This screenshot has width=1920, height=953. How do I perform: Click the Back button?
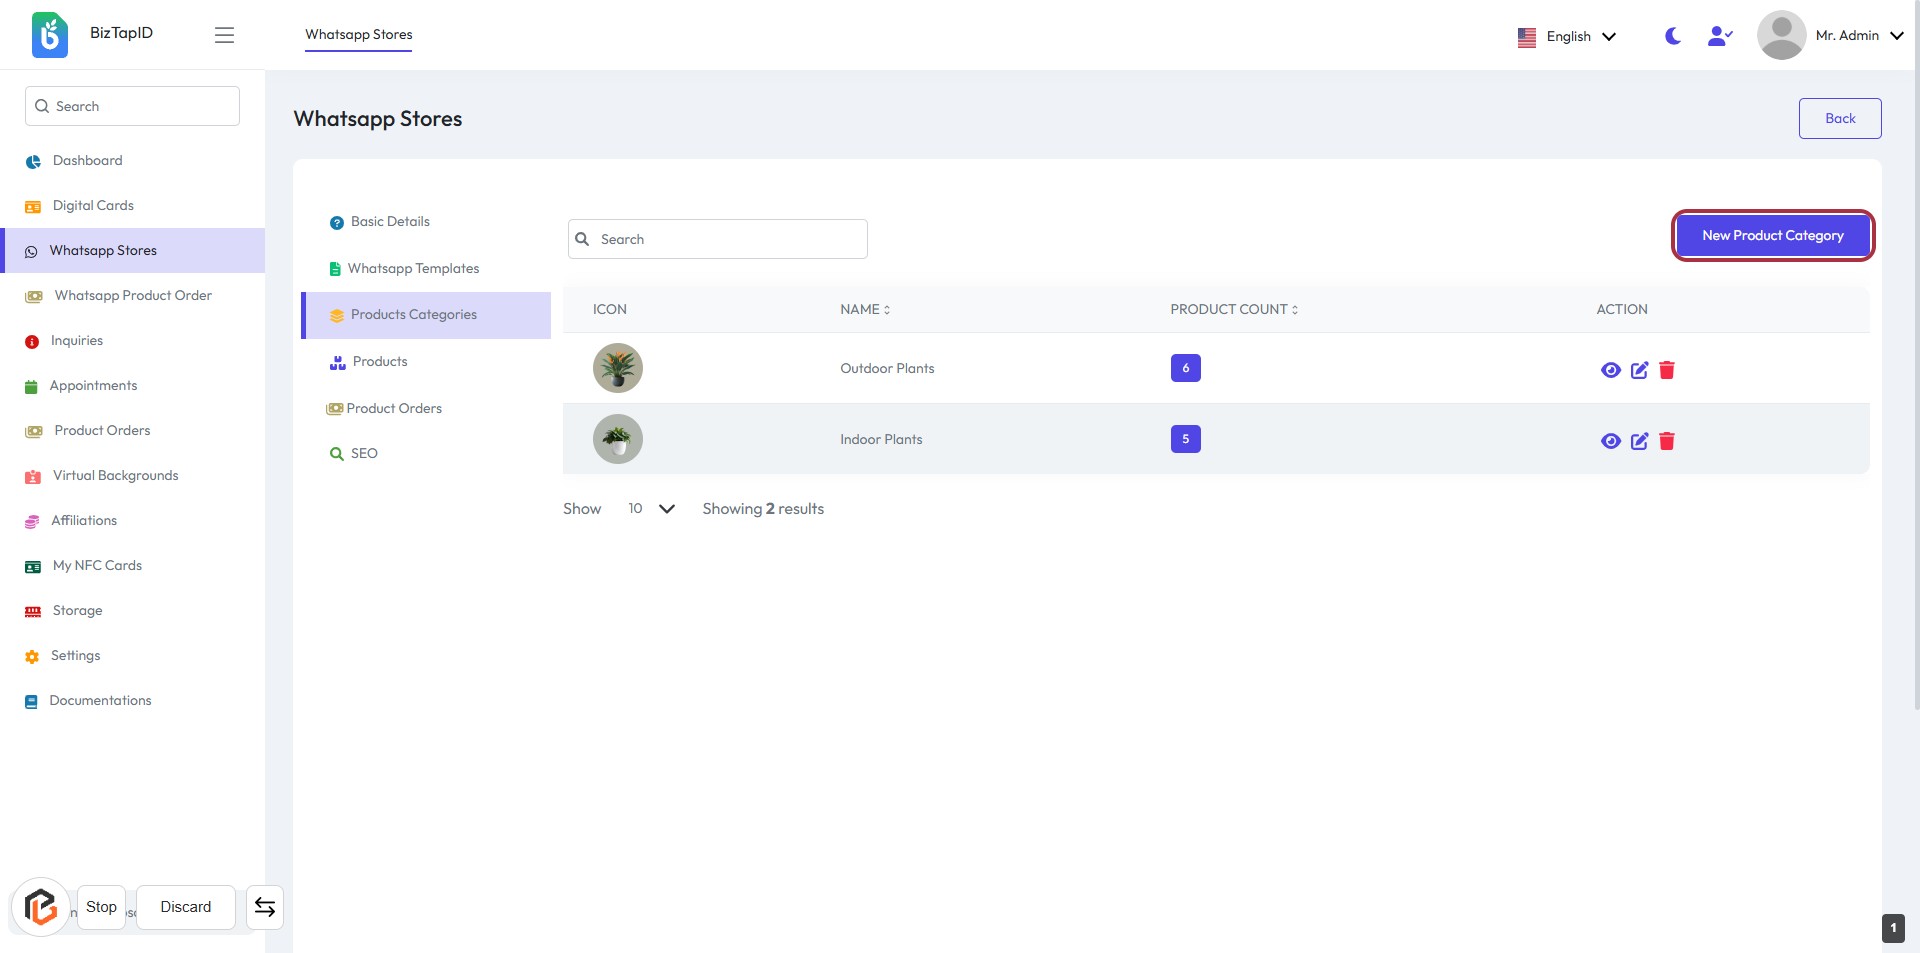click(1839, 118)
